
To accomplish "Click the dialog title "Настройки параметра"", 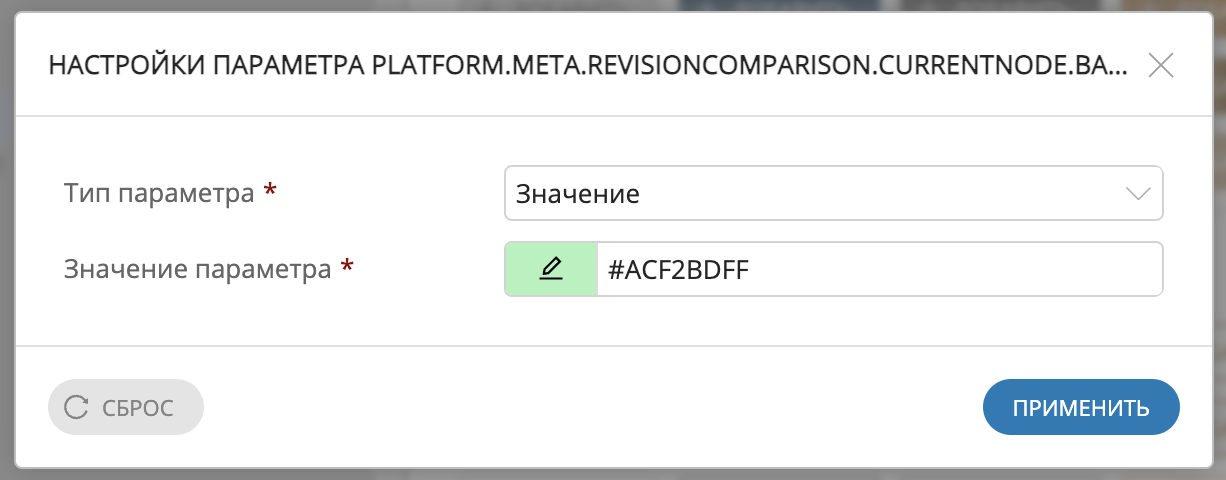I will [208, 67].
